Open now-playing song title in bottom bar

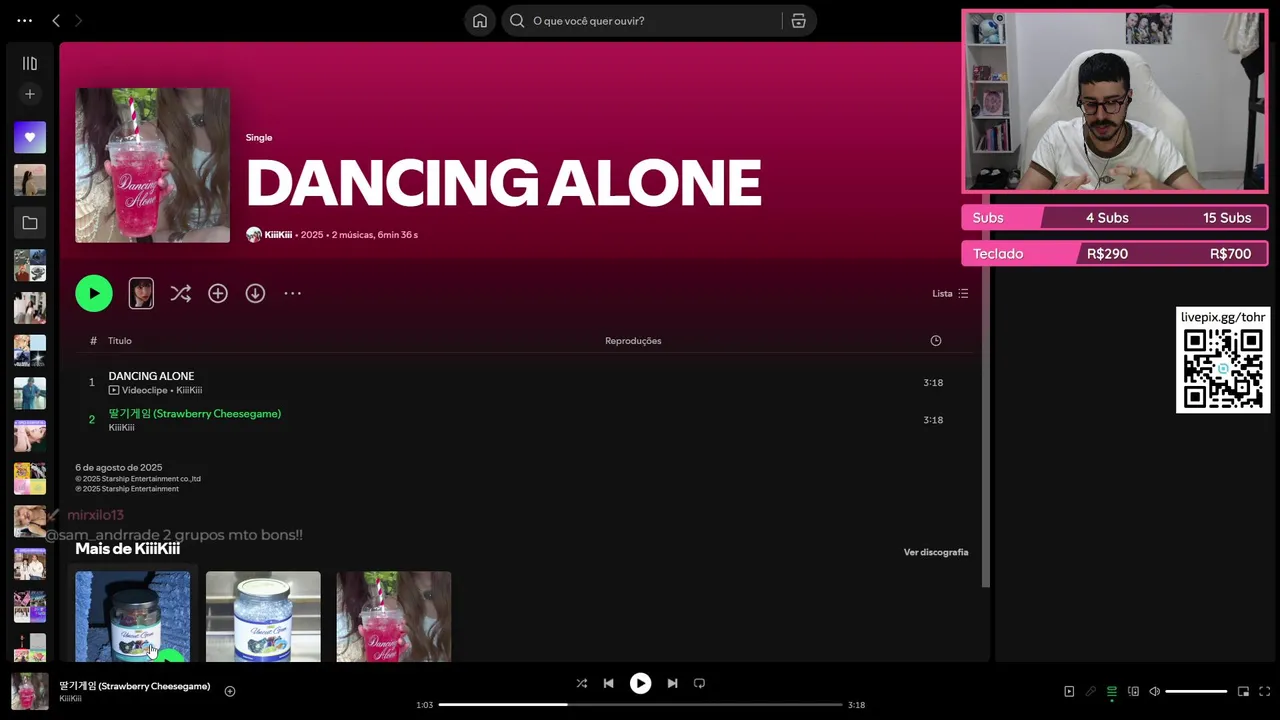(x=135, y=686)
